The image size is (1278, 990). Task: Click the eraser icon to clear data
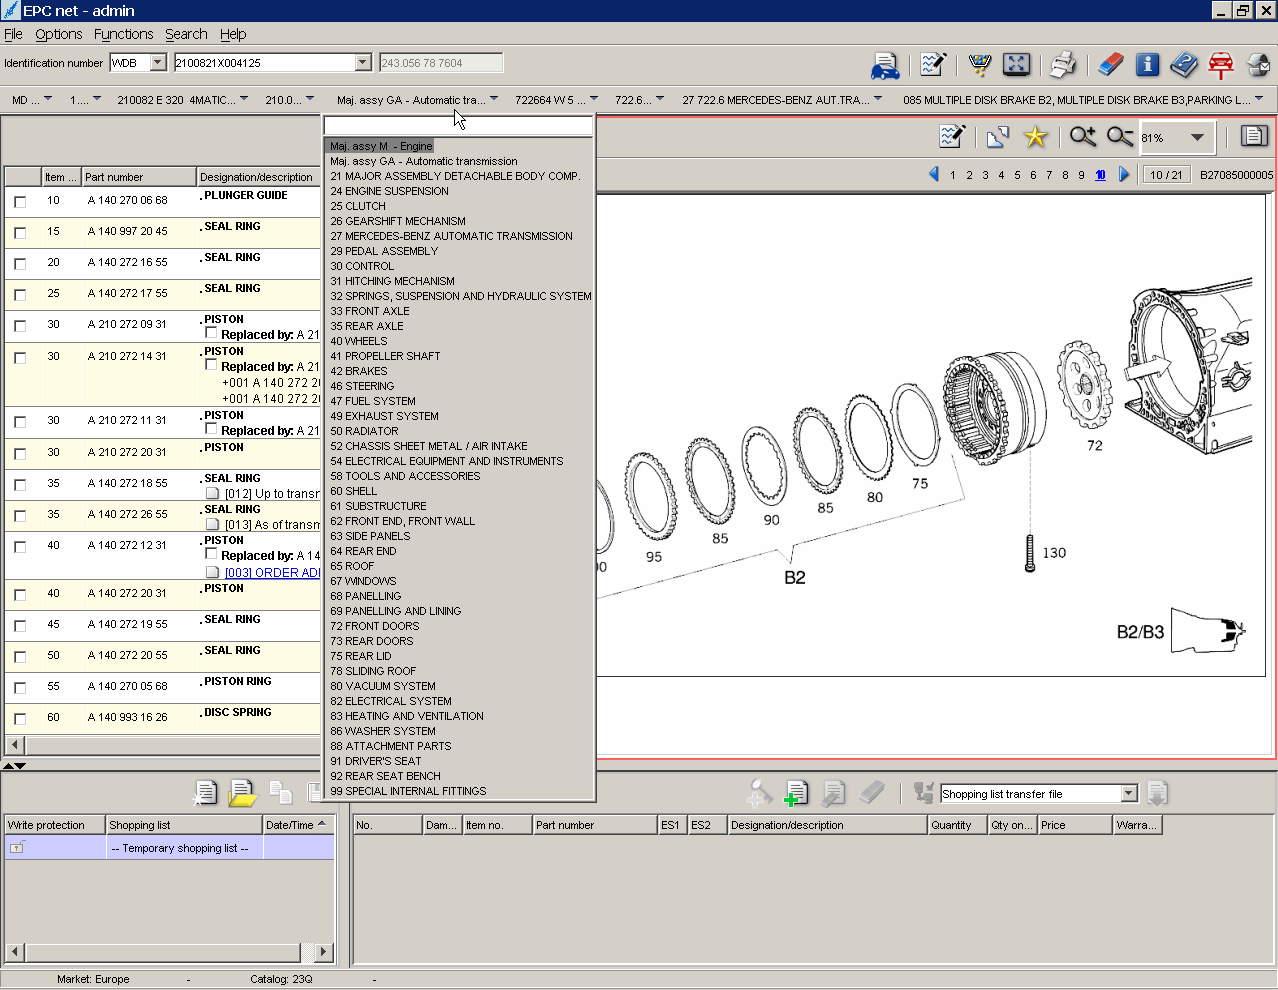[1110, 64]
